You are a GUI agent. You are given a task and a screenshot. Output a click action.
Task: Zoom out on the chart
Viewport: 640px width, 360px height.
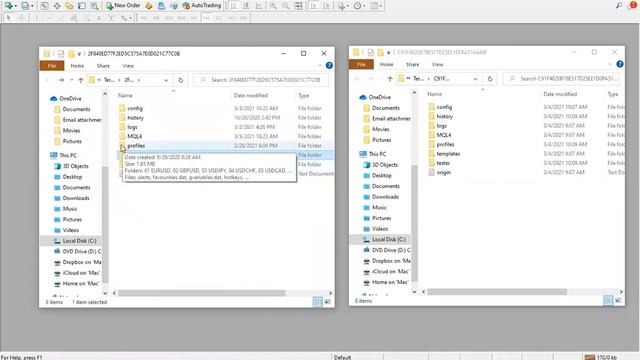[x=285, y=6]
